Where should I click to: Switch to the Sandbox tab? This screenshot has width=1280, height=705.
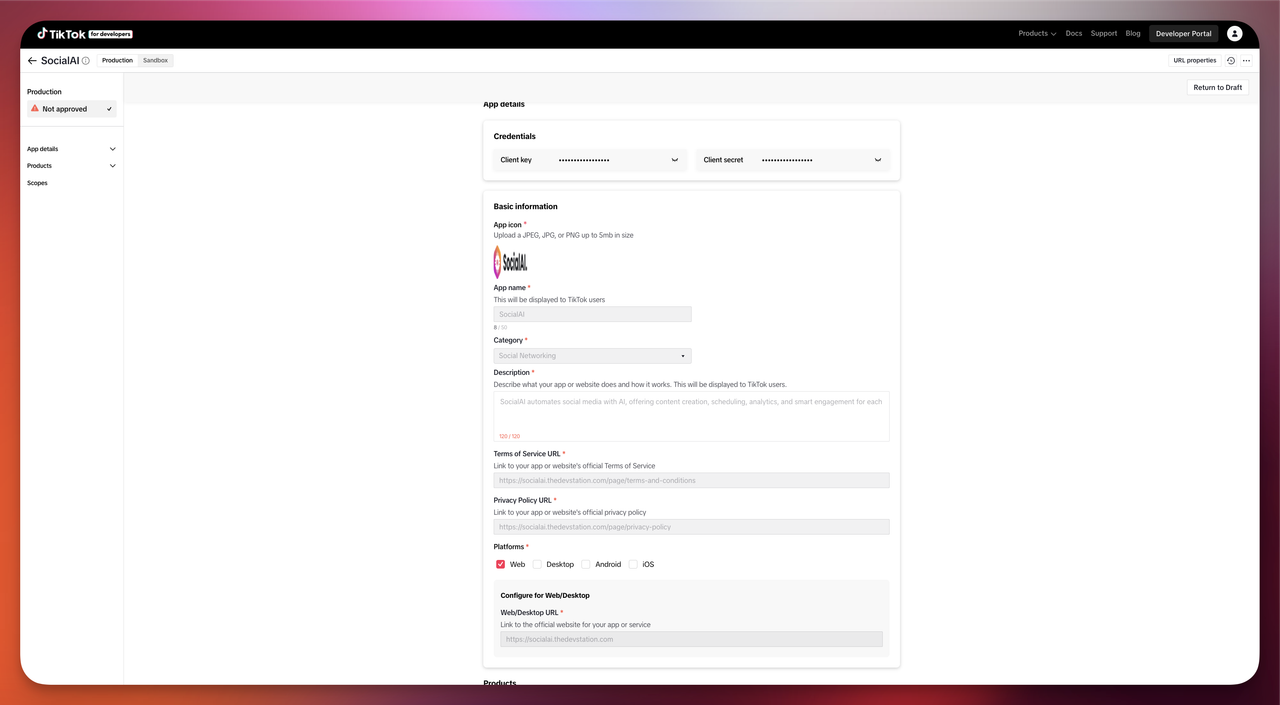click(x=155, y=61)
